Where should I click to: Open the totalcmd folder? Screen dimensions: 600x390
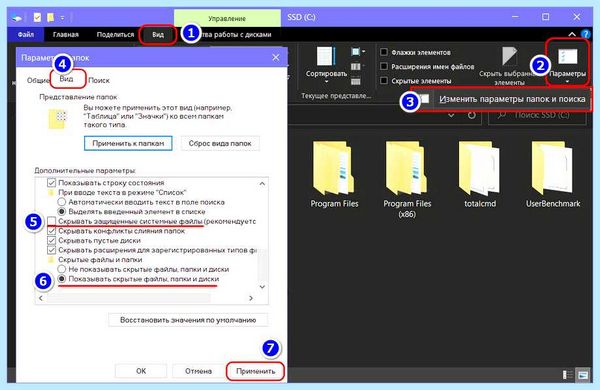click(x=480, y=175)
